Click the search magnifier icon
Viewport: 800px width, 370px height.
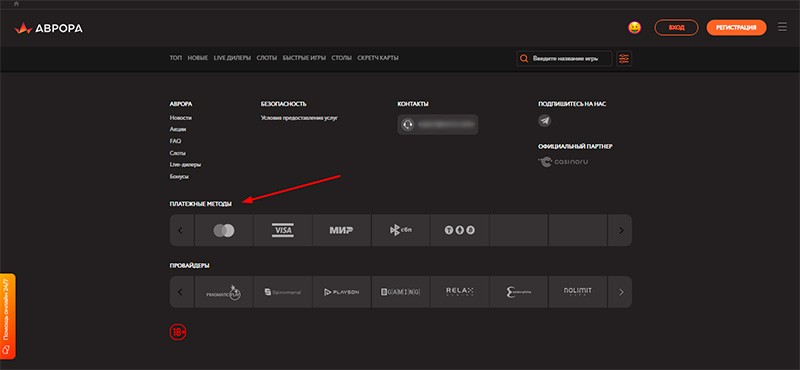click(x=523, y=59)
